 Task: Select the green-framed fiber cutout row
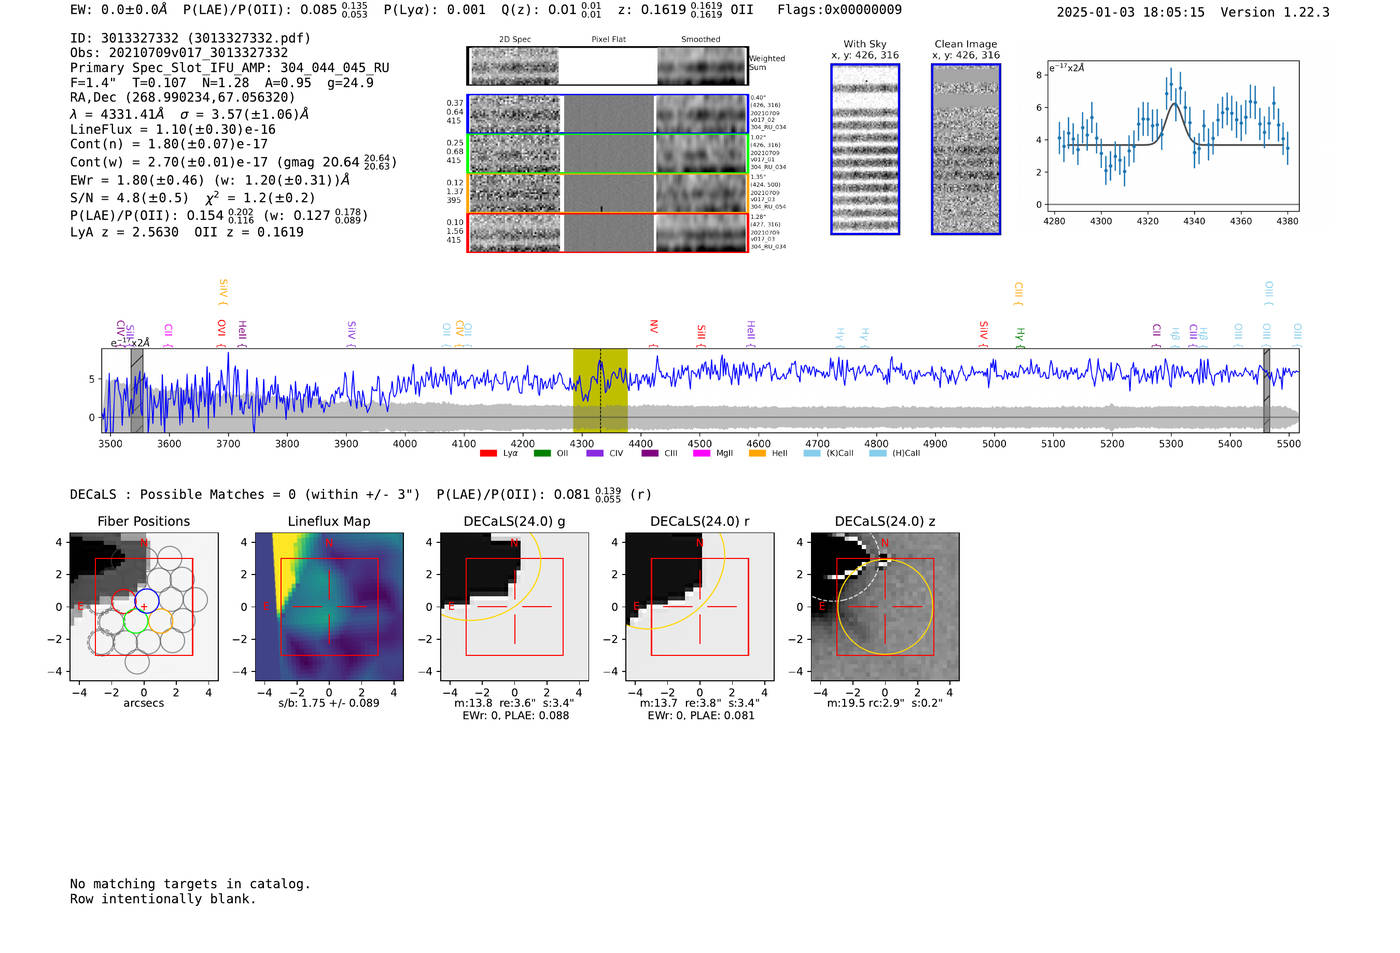point(607,154)
